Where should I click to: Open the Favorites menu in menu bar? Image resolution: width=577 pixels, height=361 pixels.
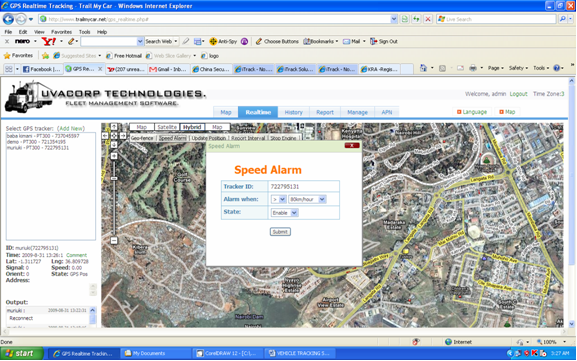(x=61, y=32)
